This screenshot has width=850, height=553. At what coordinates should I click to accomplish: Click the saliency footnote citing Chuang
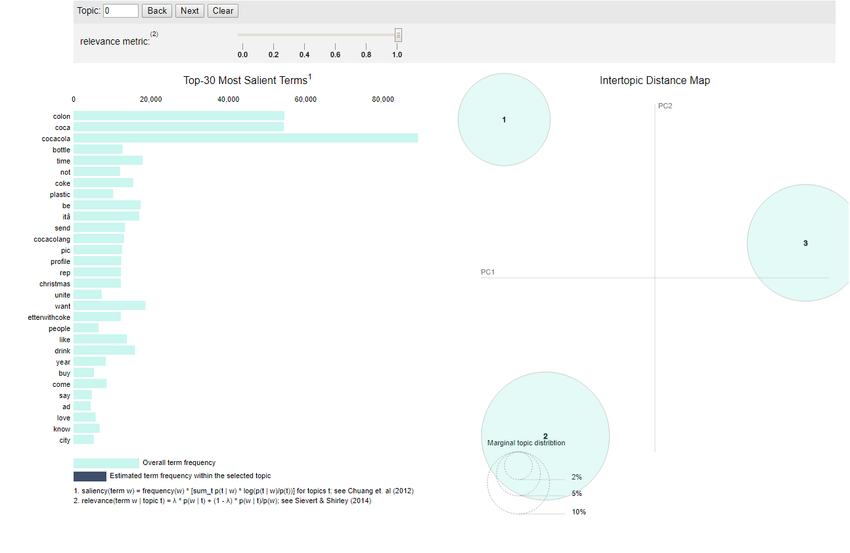243,491
